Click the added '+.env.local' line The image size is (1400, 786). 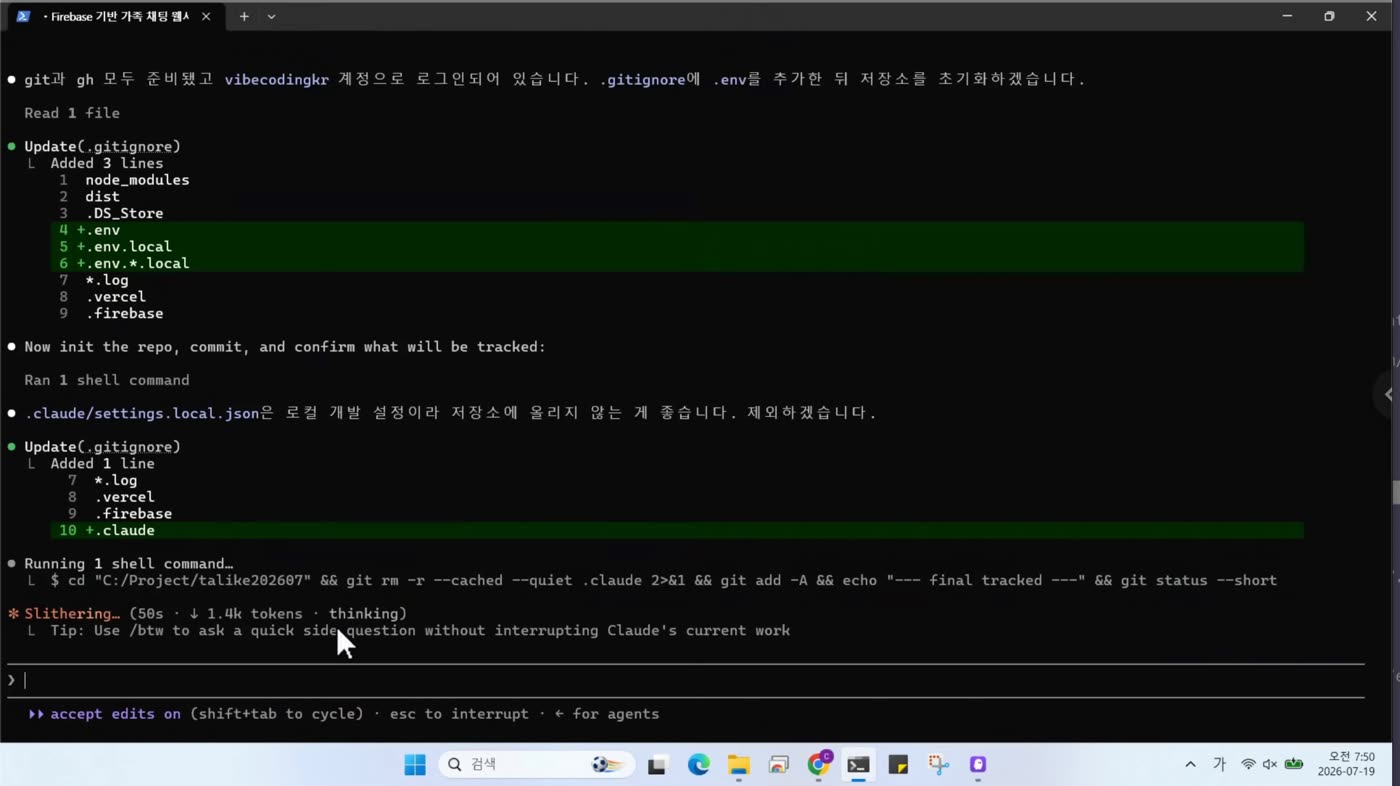tap(678, 246)
